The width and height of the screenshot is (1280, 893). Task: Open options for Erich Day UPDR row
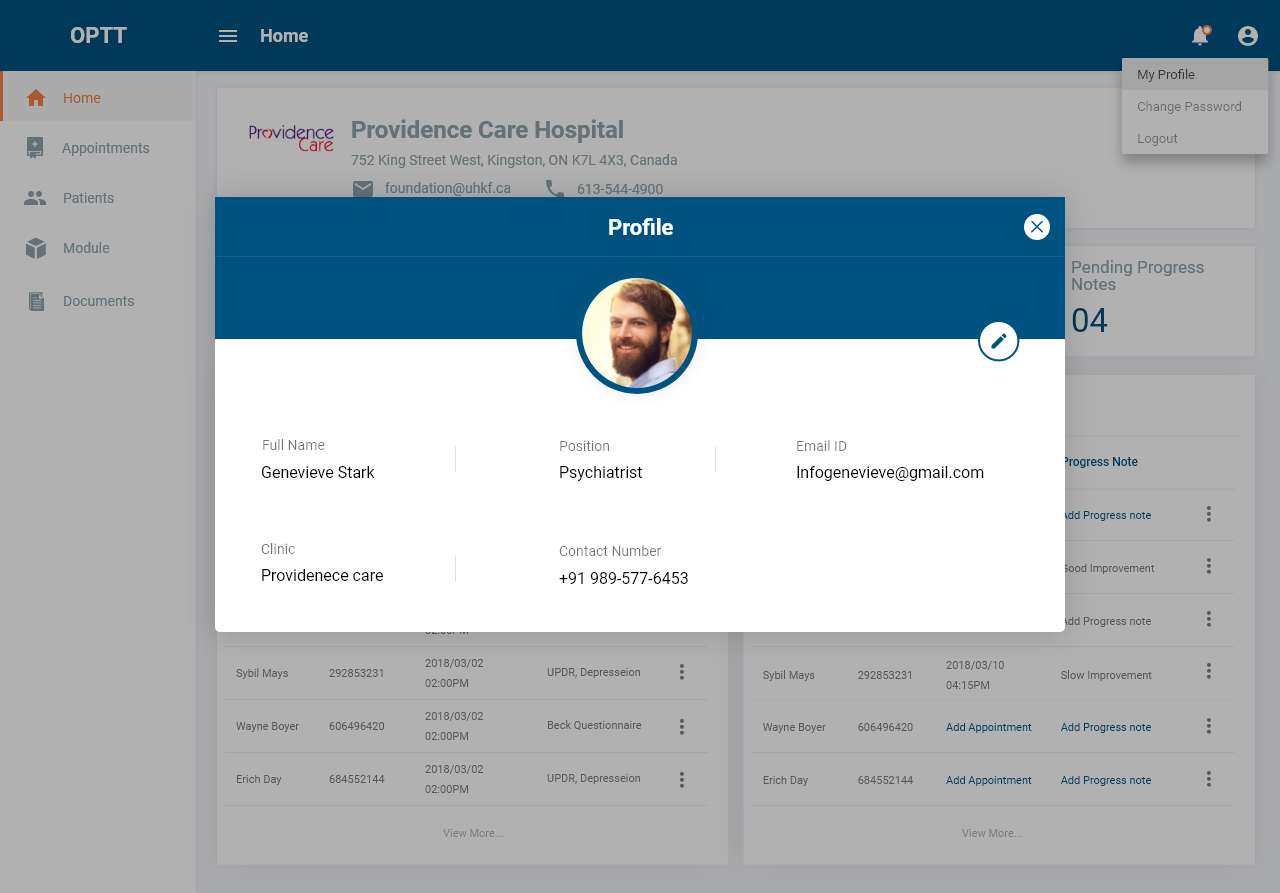[x=682, y=779]
